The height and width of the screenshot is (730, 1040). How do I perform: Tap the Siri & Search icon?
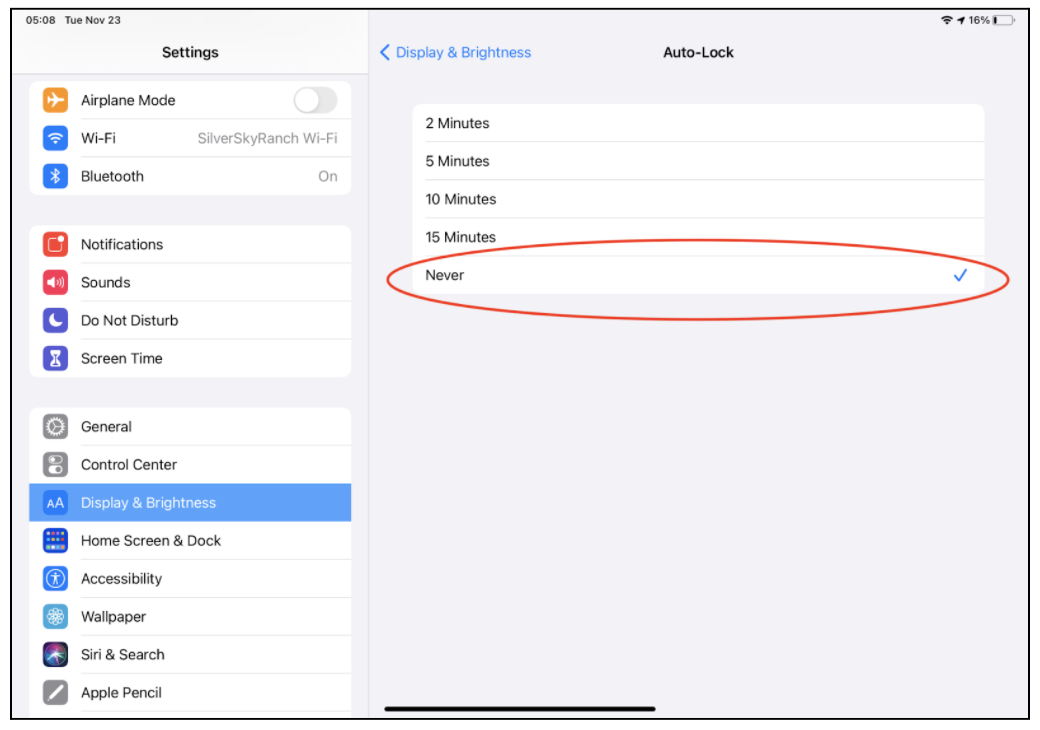pyautogui.click(x=55, y=654)
